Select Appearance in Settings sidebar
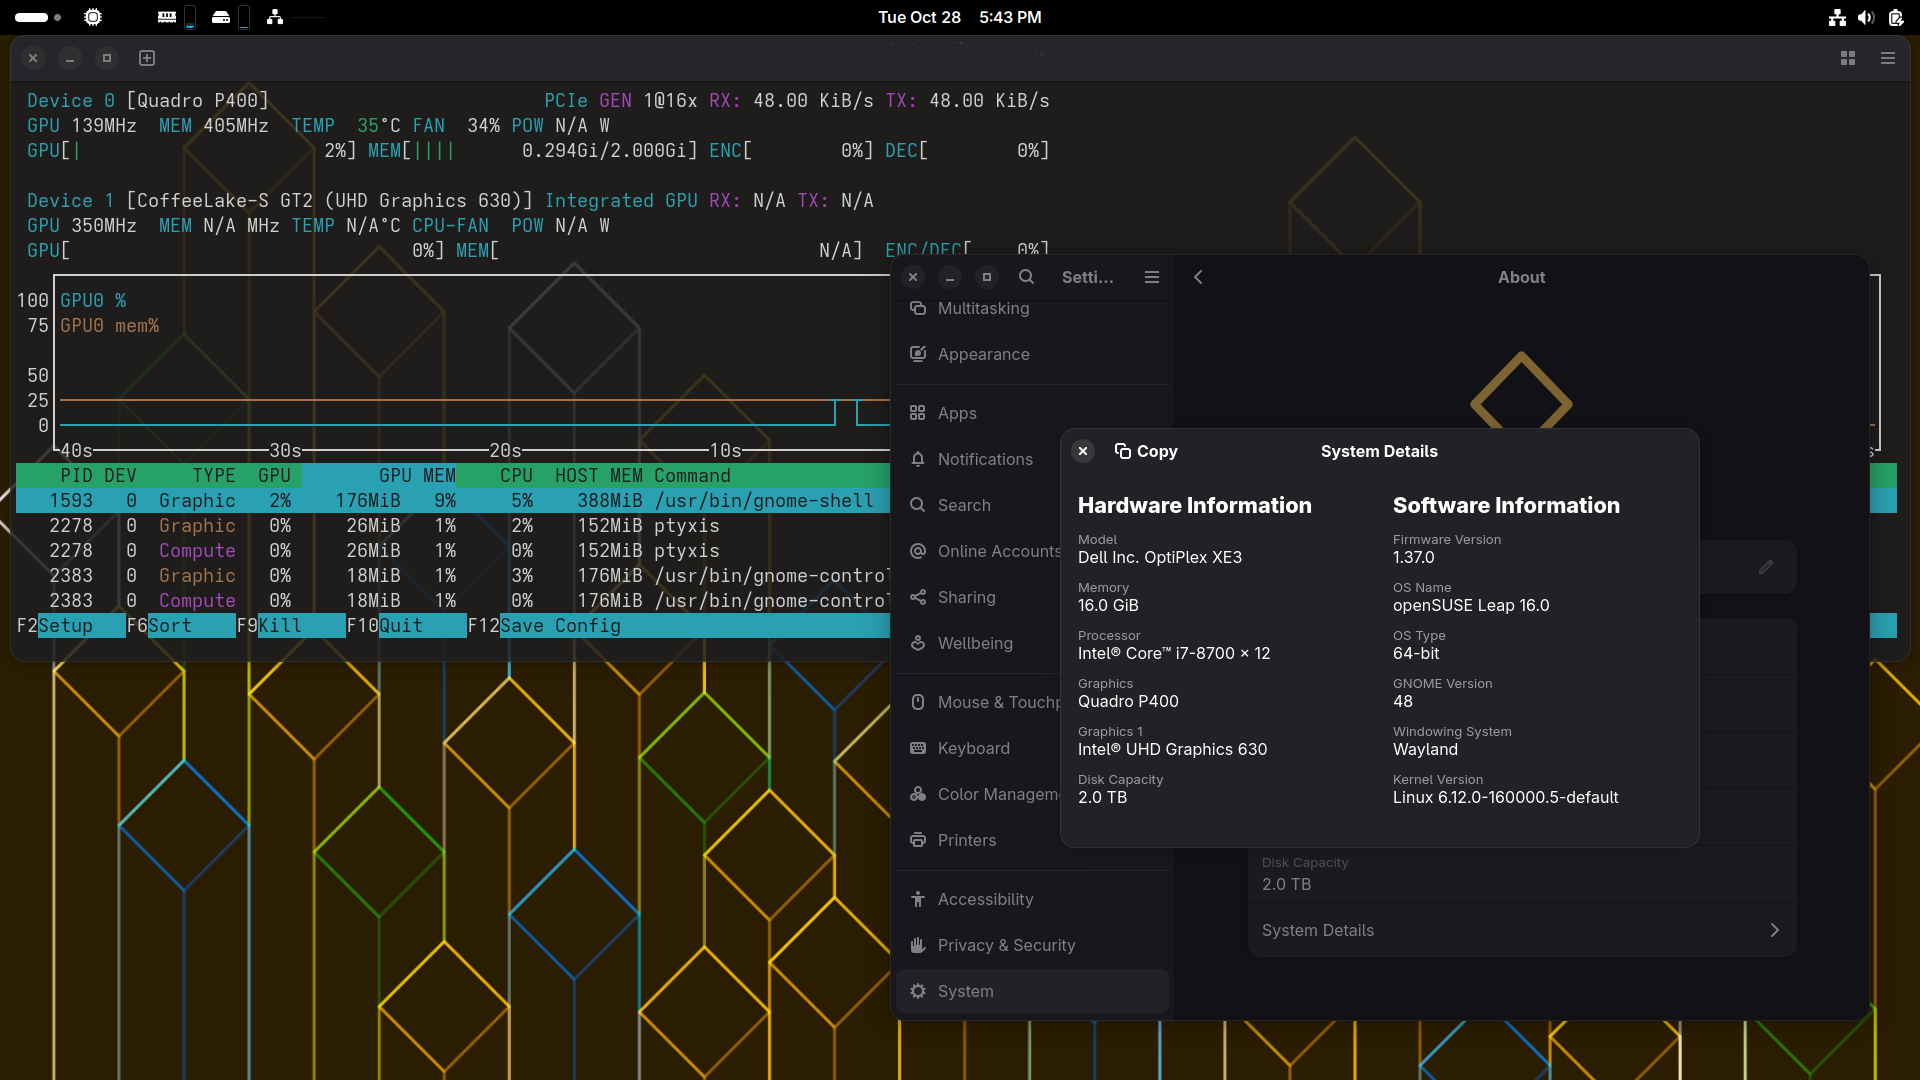Screen dimensions: 1920x1080 (983, 354)
